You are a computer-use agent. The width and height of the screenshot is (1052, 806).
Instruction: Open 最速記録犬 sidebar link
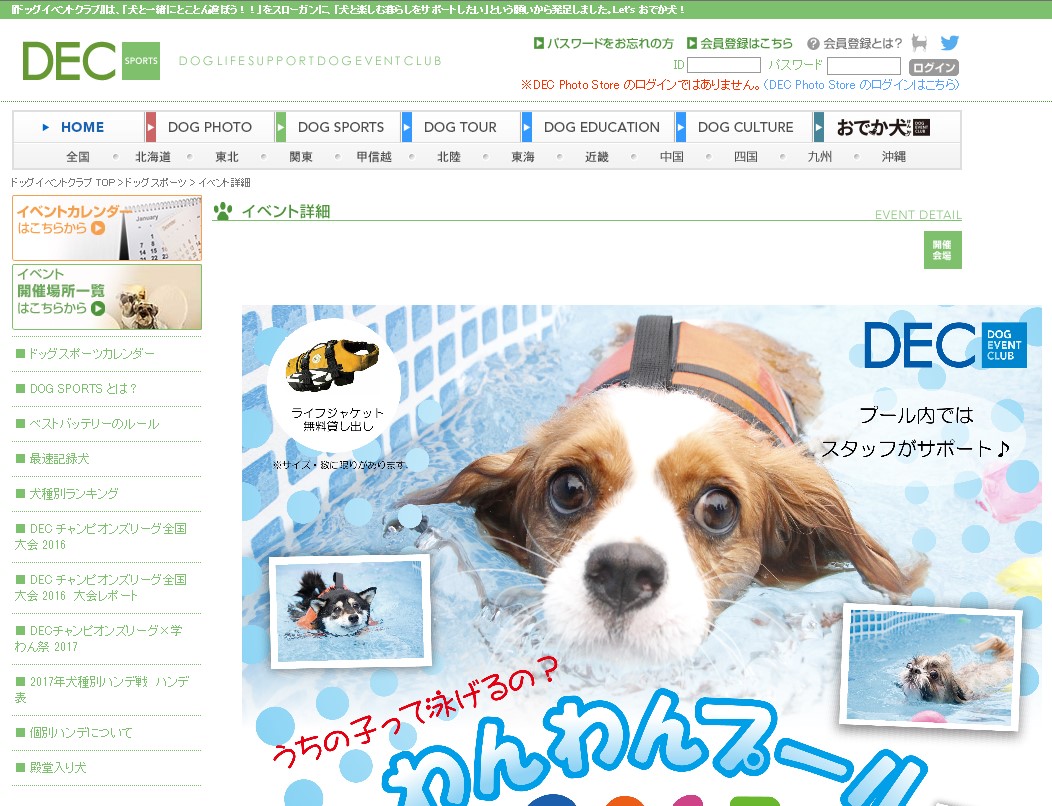[59, 458]
